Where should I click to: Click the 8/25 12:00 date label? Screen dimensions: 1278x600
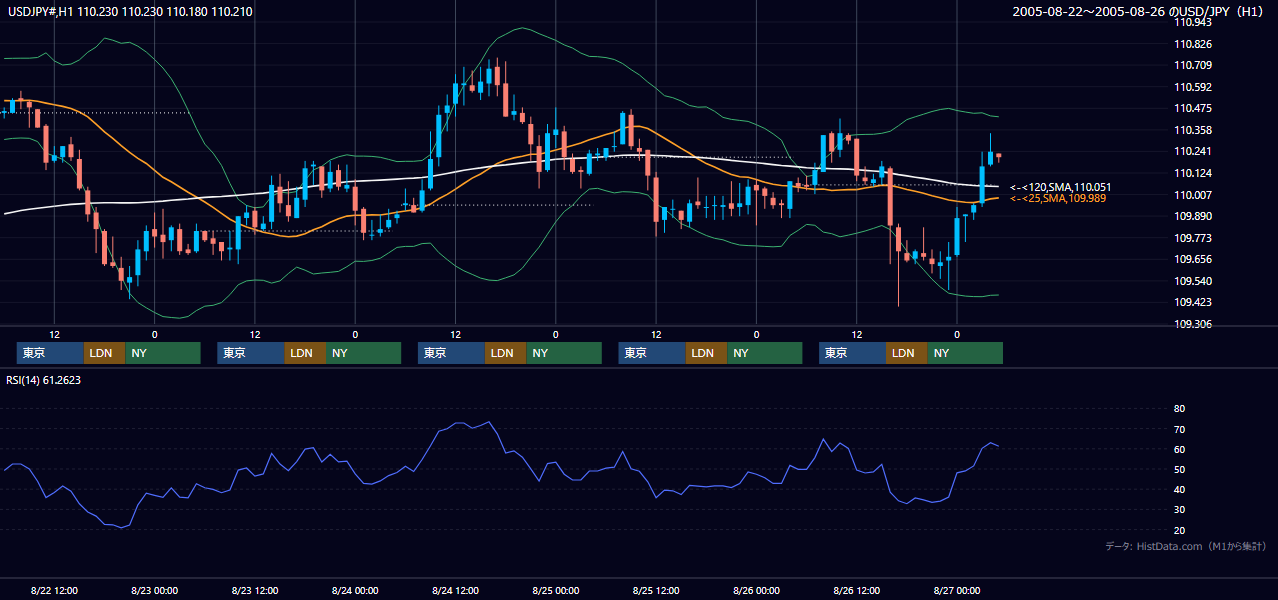pos(656,591)
